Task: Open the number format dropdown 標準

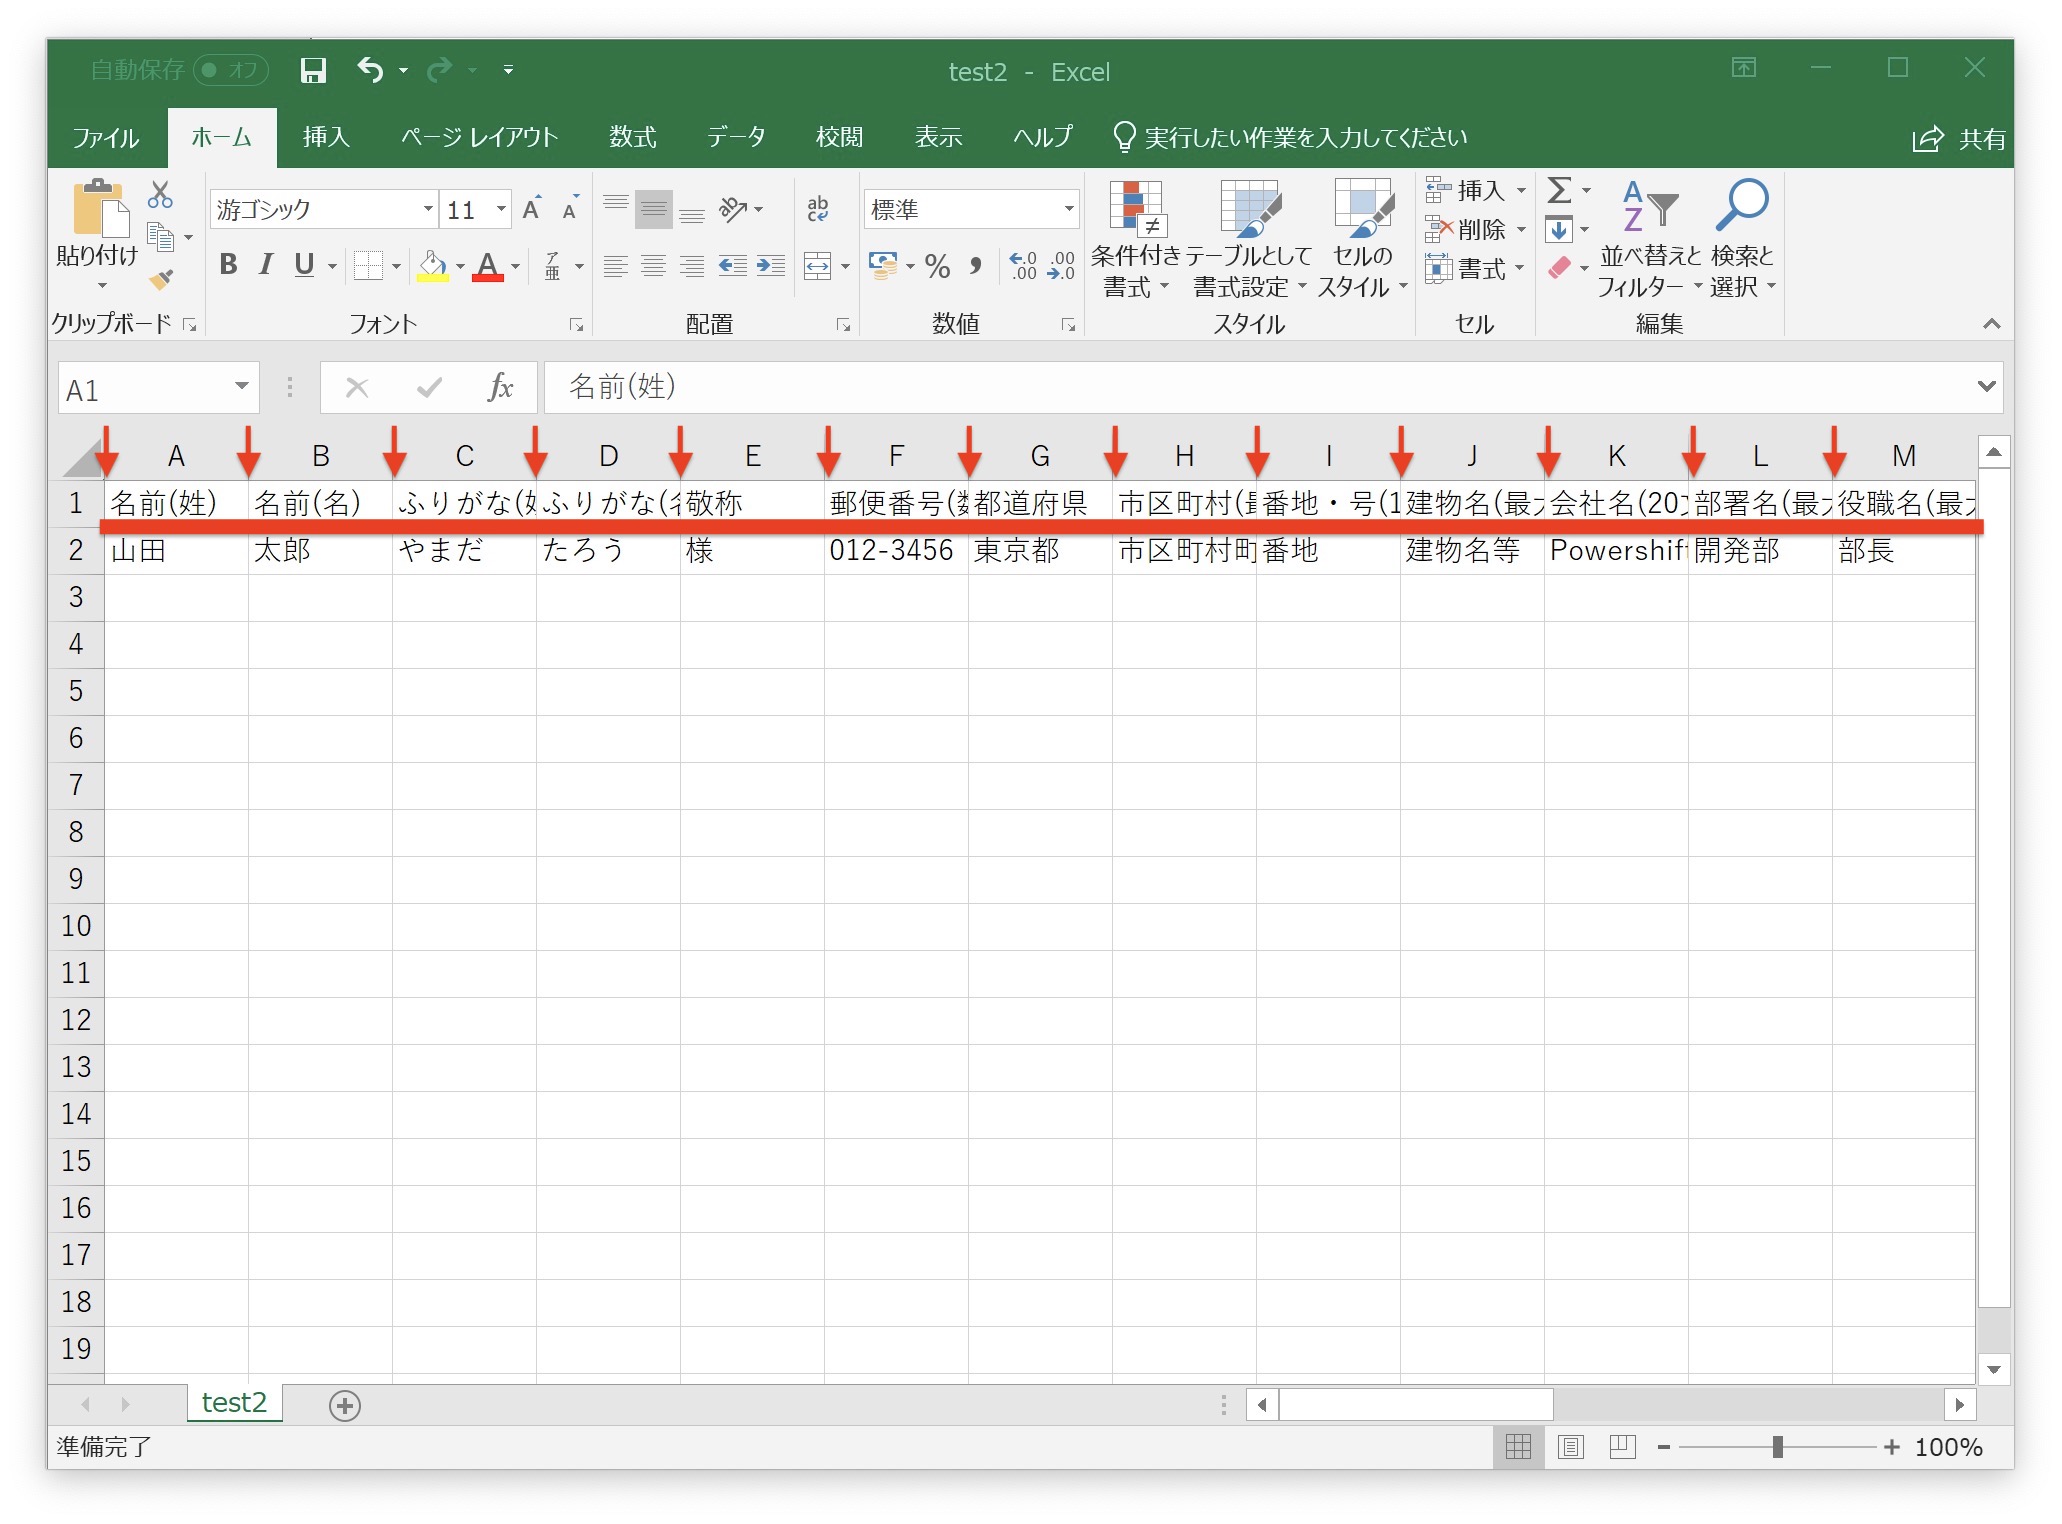Action: (x=1068, y=209)
